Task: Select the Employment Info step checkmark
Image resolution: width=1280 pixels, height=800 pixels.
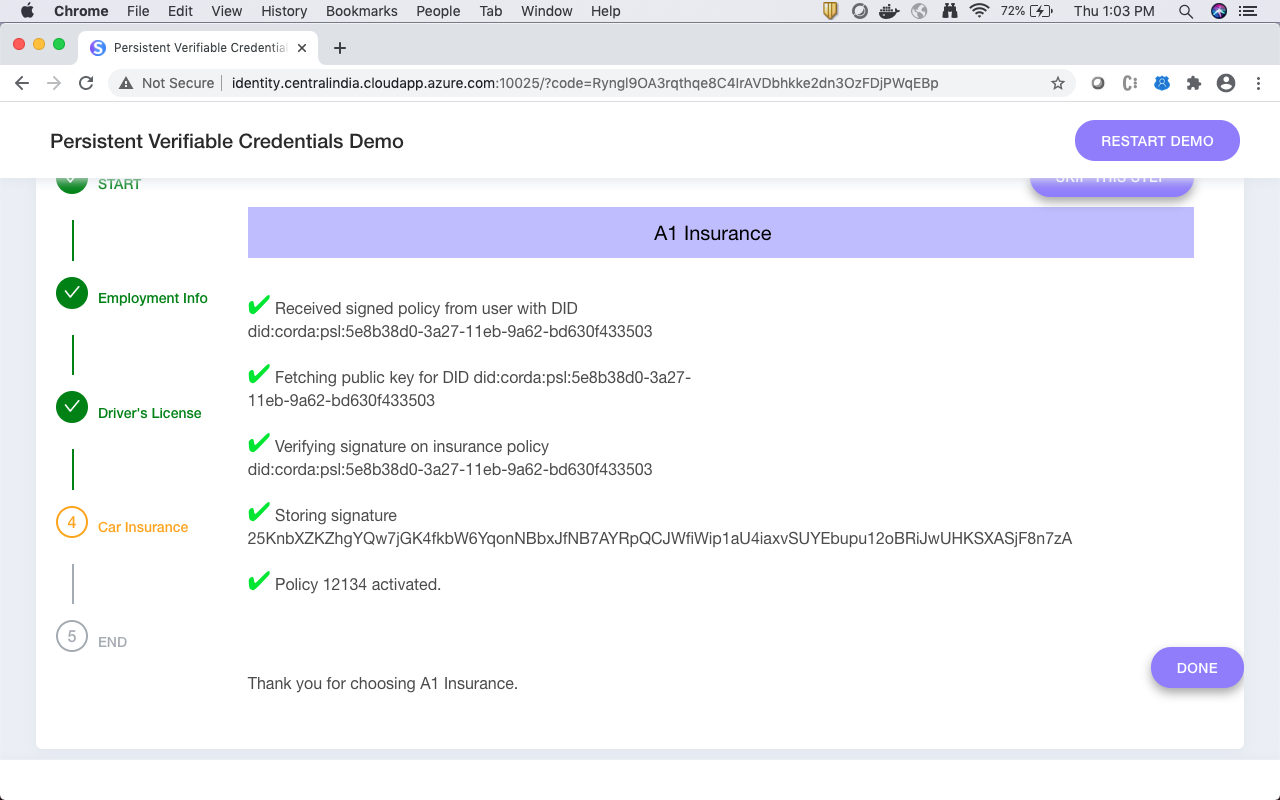Action: coord(72,293)
